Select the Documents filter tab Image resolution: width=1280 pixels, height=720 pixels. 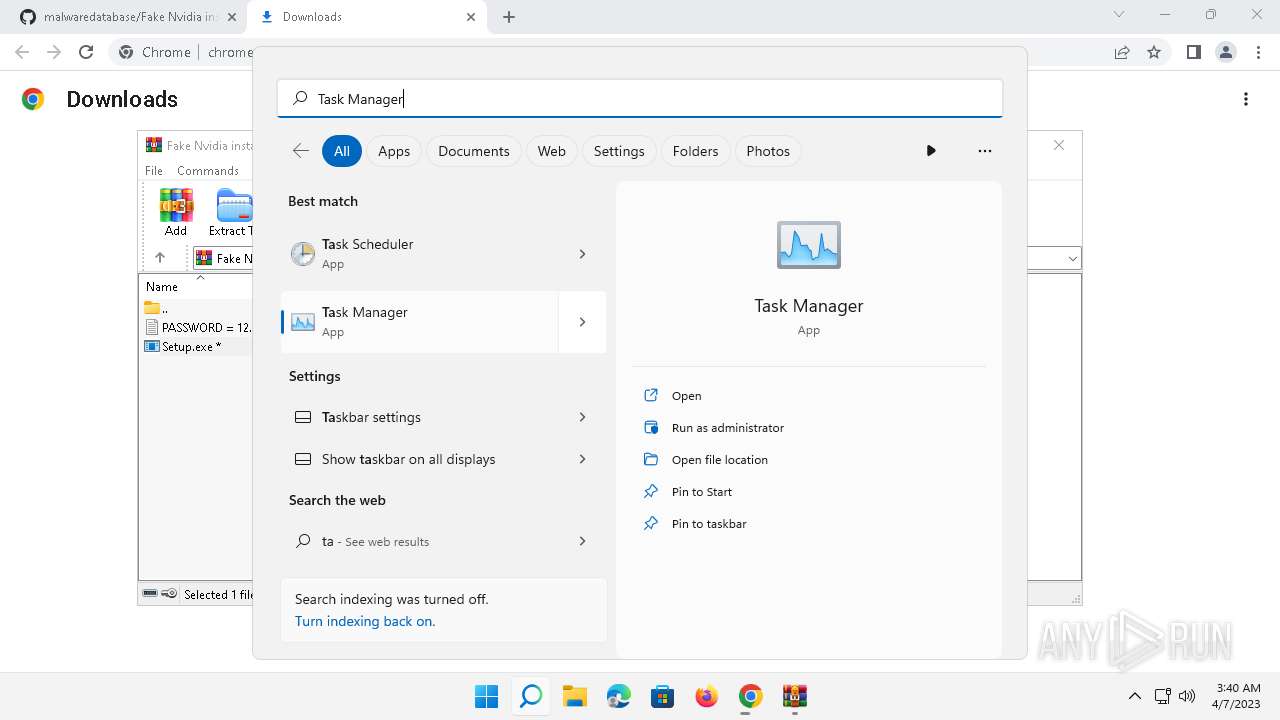pos(474,151)
